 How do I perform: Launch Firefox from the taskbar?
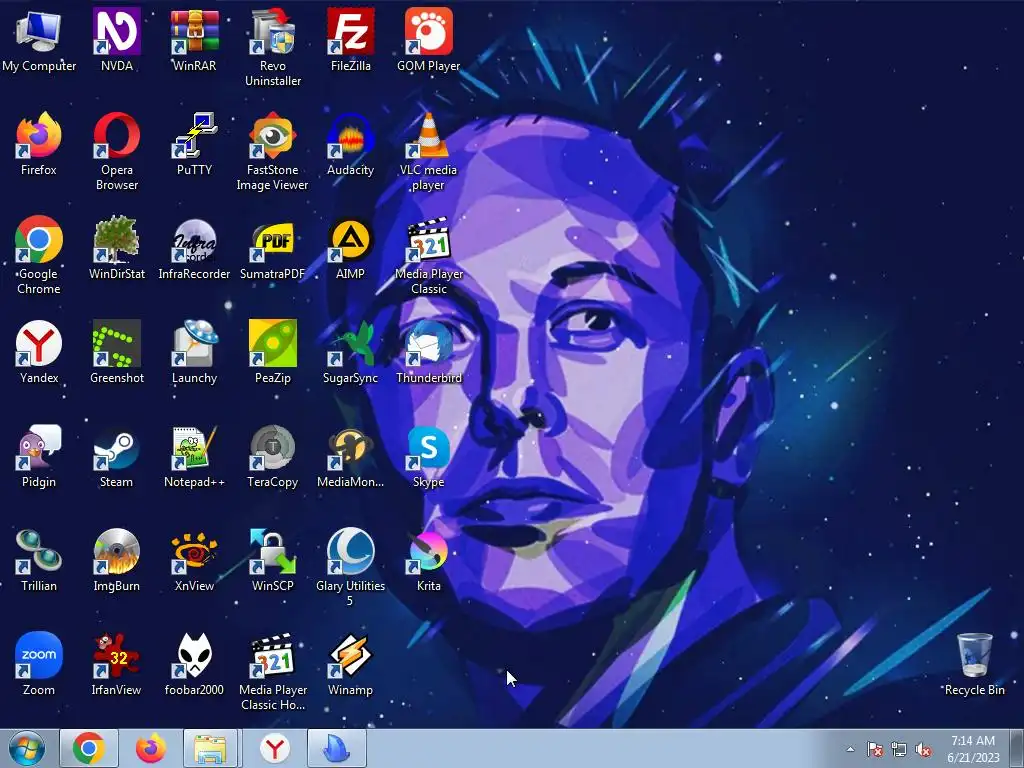pos(150,748)
